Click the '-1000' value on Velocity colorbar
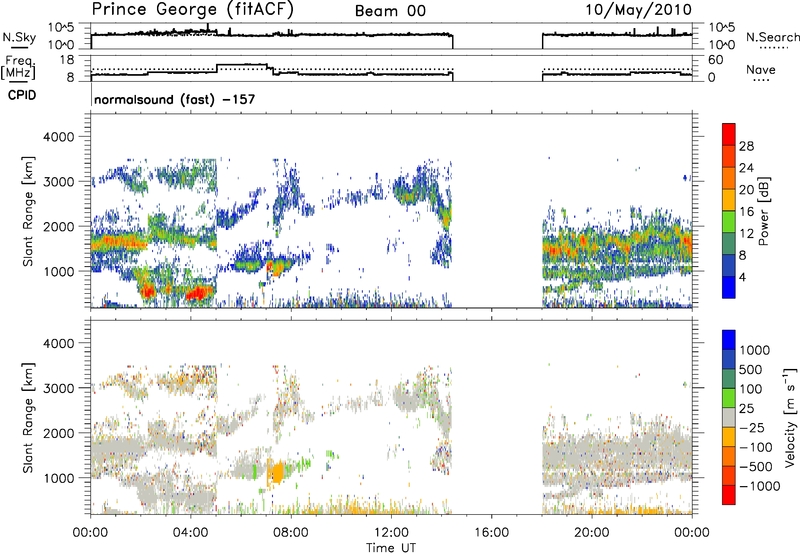This screenshot has height=554, width=800. tap(759, 486)
